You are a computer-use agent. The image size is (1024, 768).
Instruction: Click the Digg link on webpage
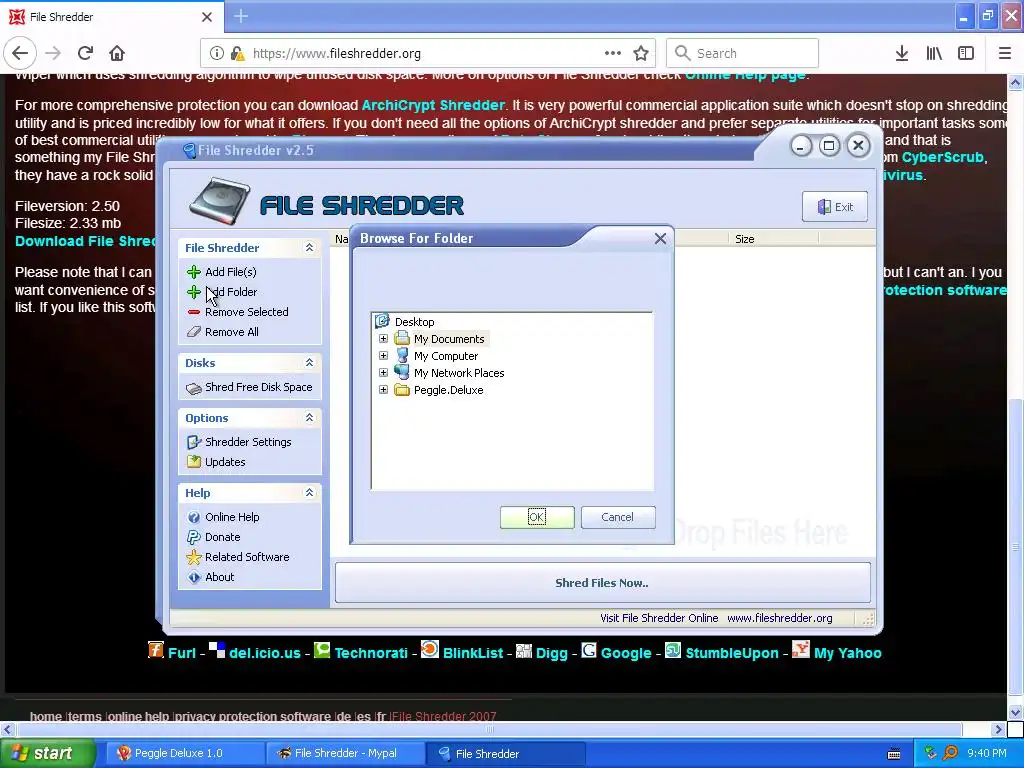pos(551,653)
